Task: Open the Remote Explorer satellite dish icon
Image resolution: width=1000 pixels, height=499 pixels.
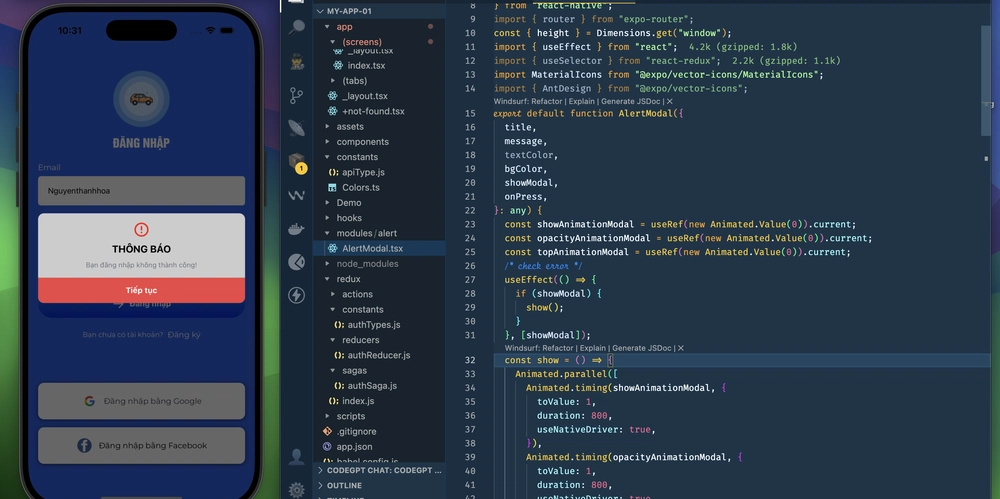Action: (297, 128)
